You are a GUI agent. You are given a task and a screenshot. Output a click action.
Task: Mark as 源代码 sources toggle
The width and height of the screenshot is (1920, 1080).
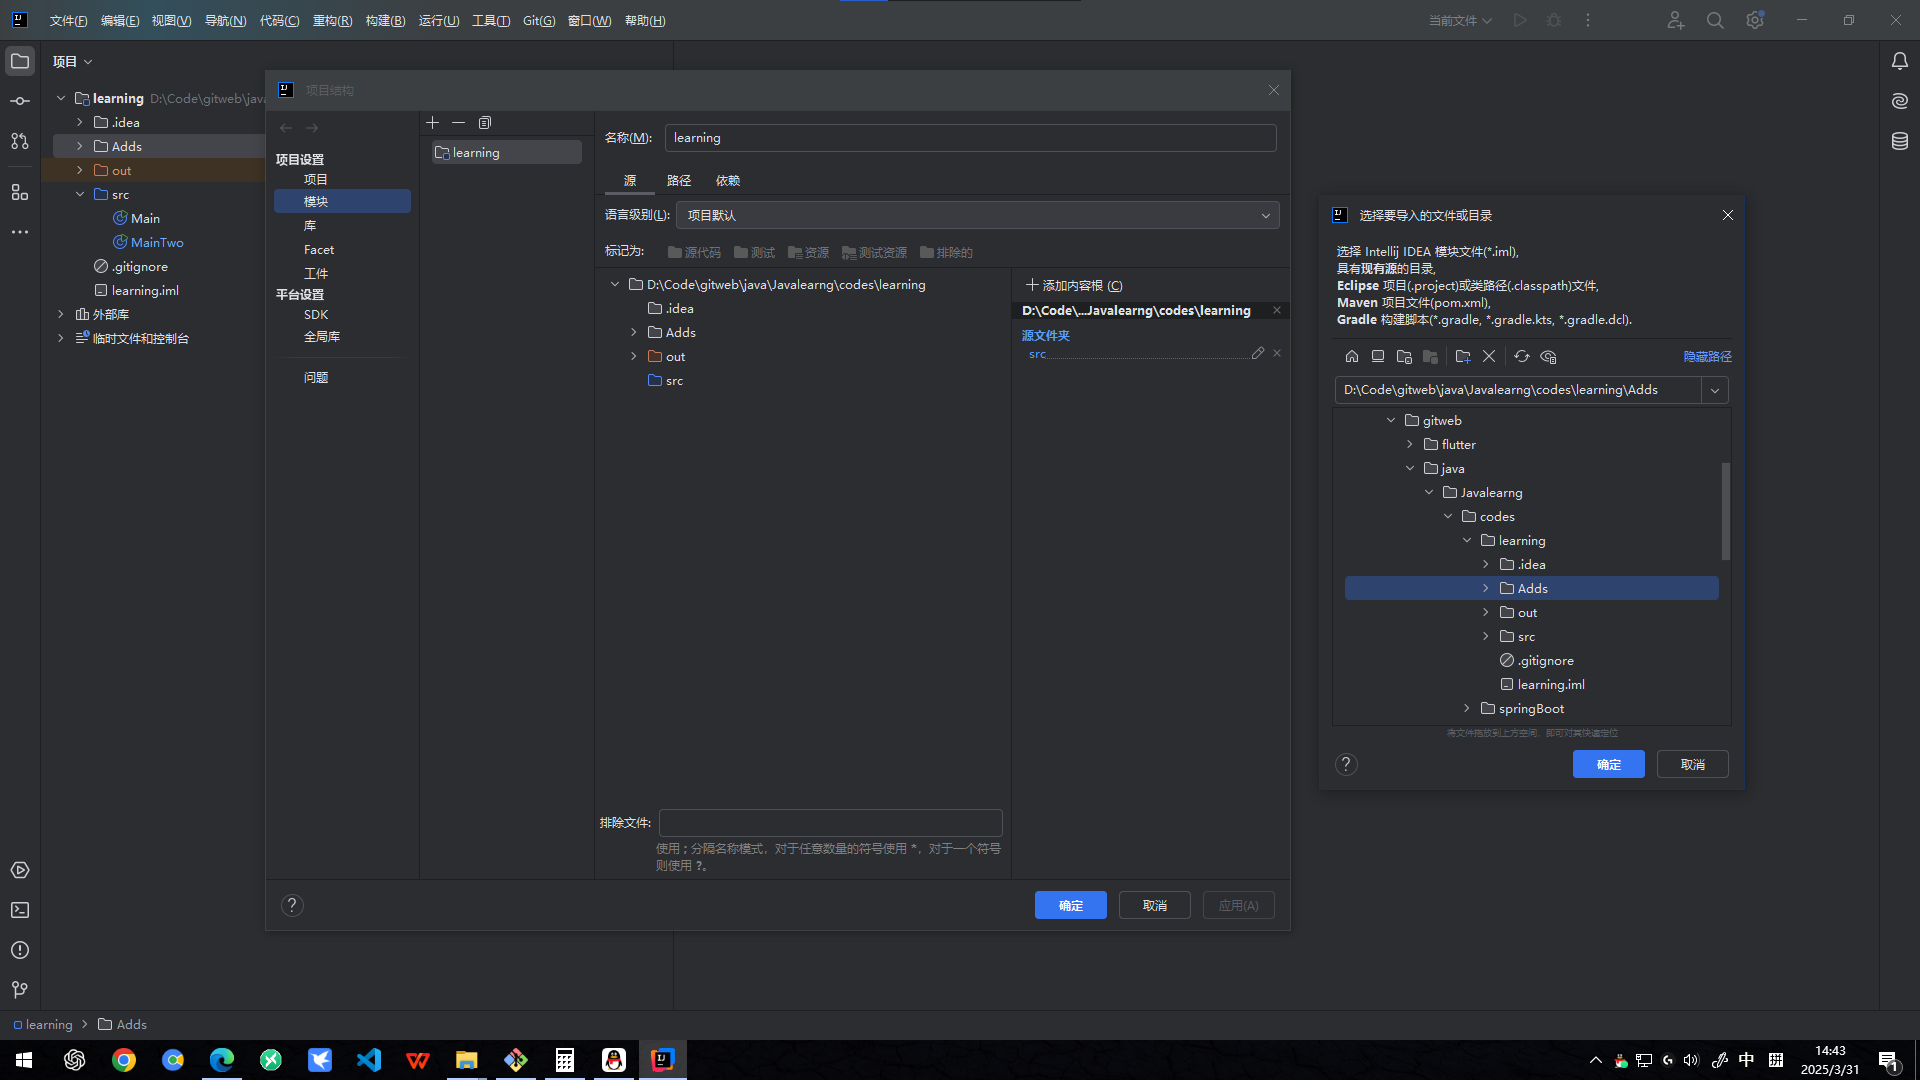click(x=694, y=253)
